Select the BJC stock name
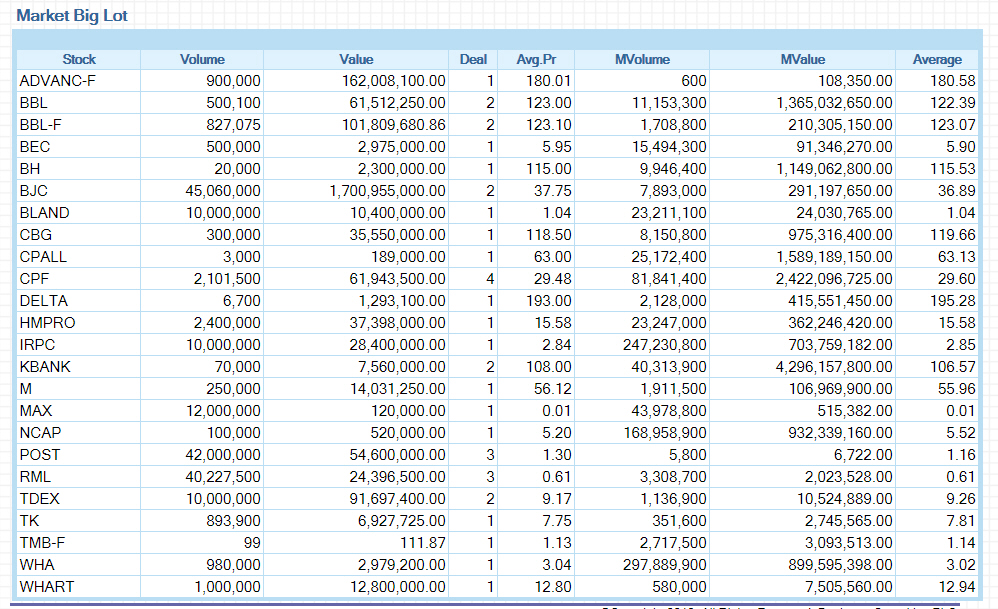 (34, 191)
